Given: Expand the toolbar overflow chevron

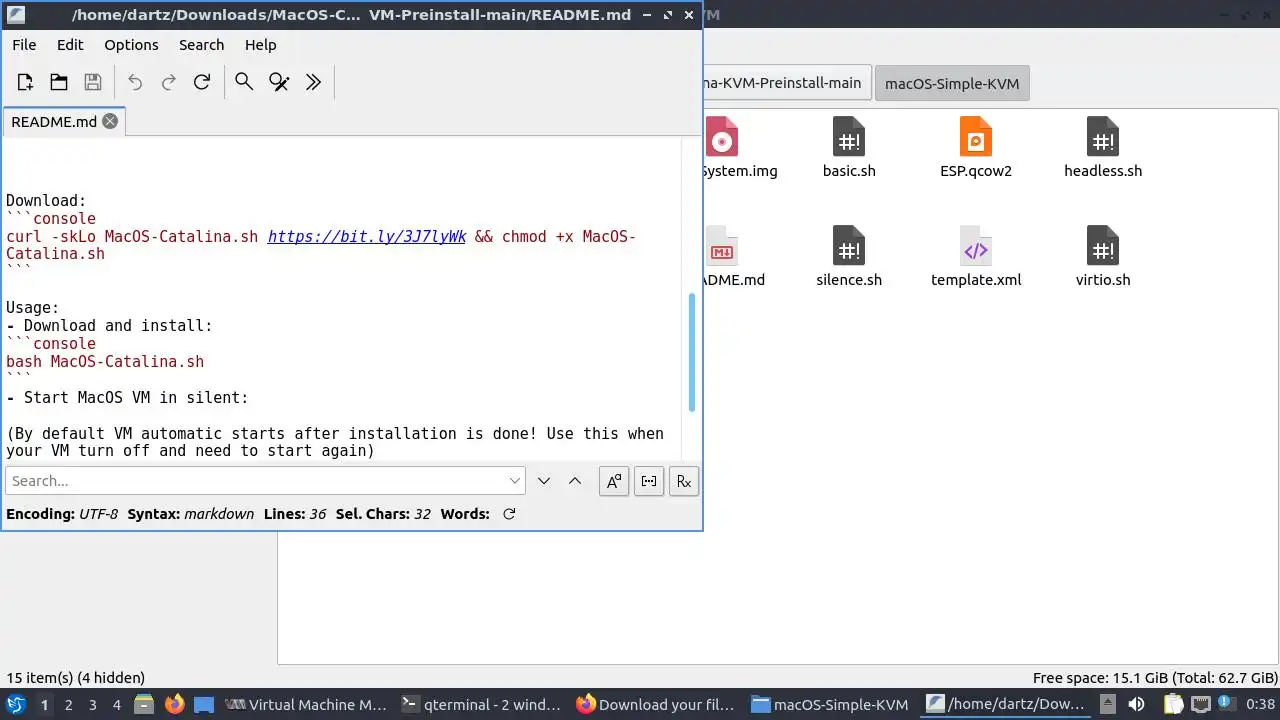Looking at the screenshot, I should [313, 82].
